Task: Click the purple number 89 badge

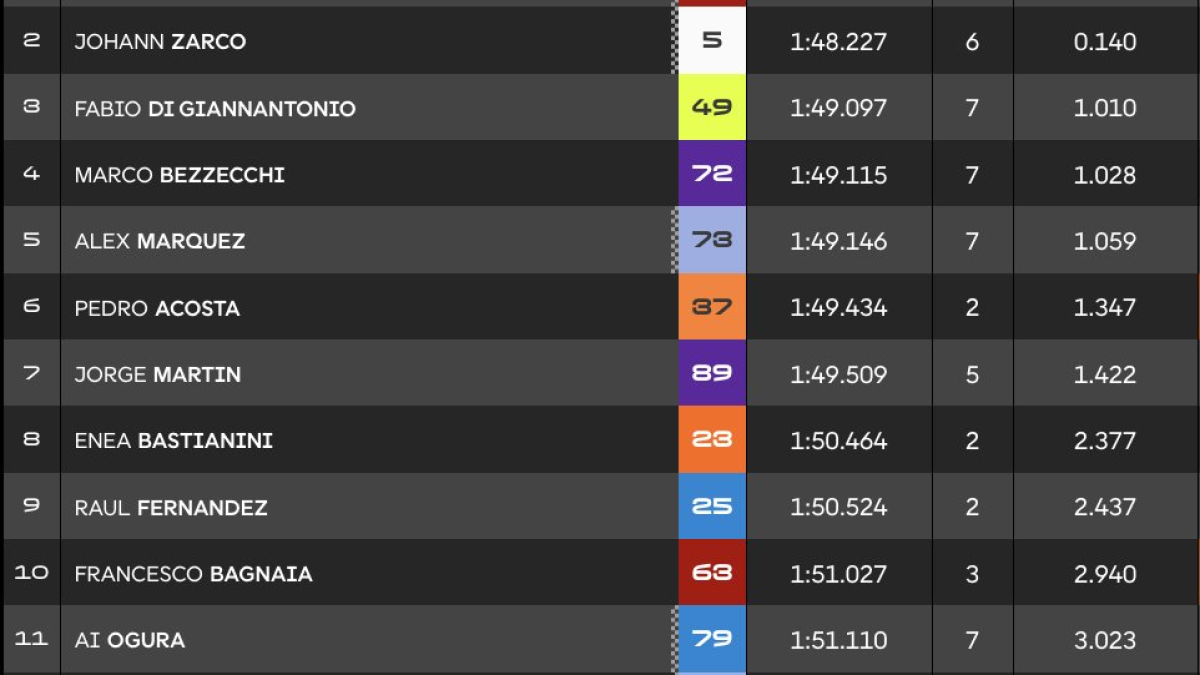Action: pos(712,373)
